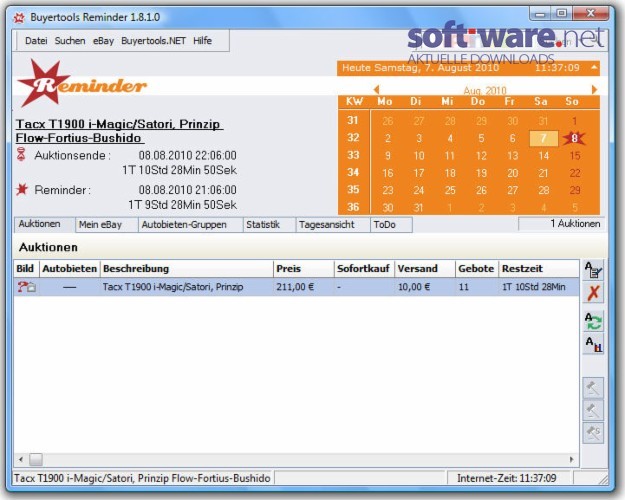Viewport: 625px width, 500px height.
Task: Select day 25 in the calendar
Action: pos(450,190)
